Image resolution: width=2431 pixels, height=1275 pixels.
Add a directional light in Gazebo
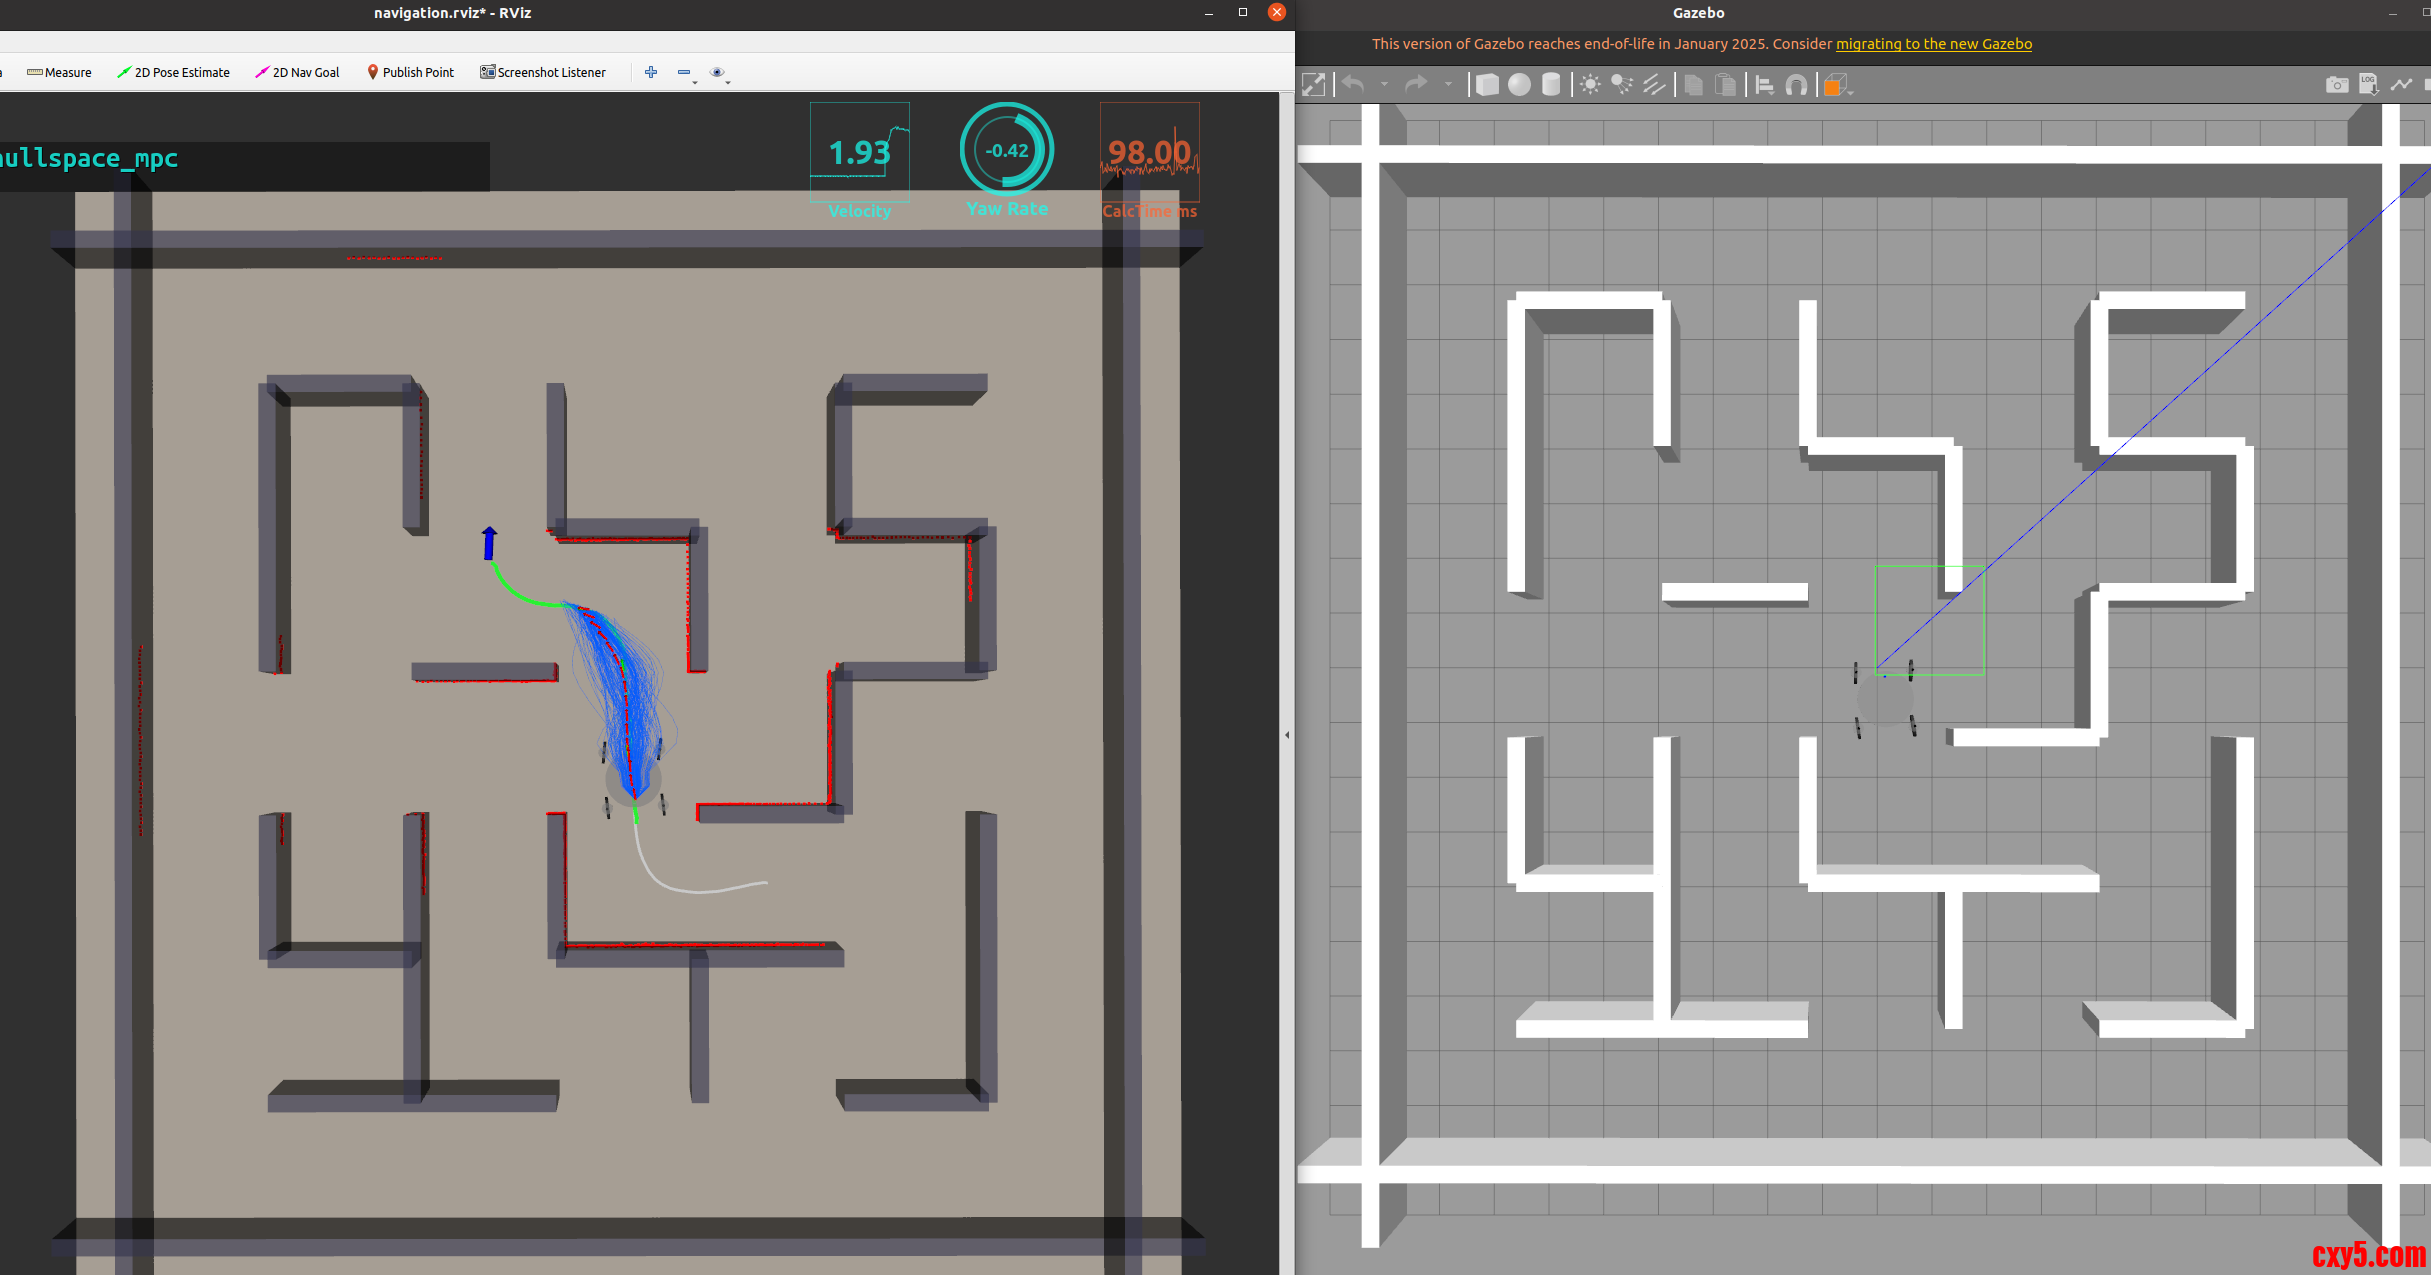tap(1654, 85)
